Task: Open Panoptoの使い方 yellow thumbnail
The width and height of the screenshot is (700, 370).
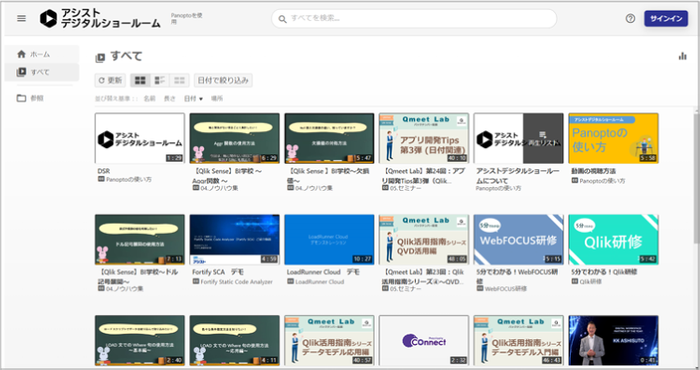Action: (x=613, y=138)
